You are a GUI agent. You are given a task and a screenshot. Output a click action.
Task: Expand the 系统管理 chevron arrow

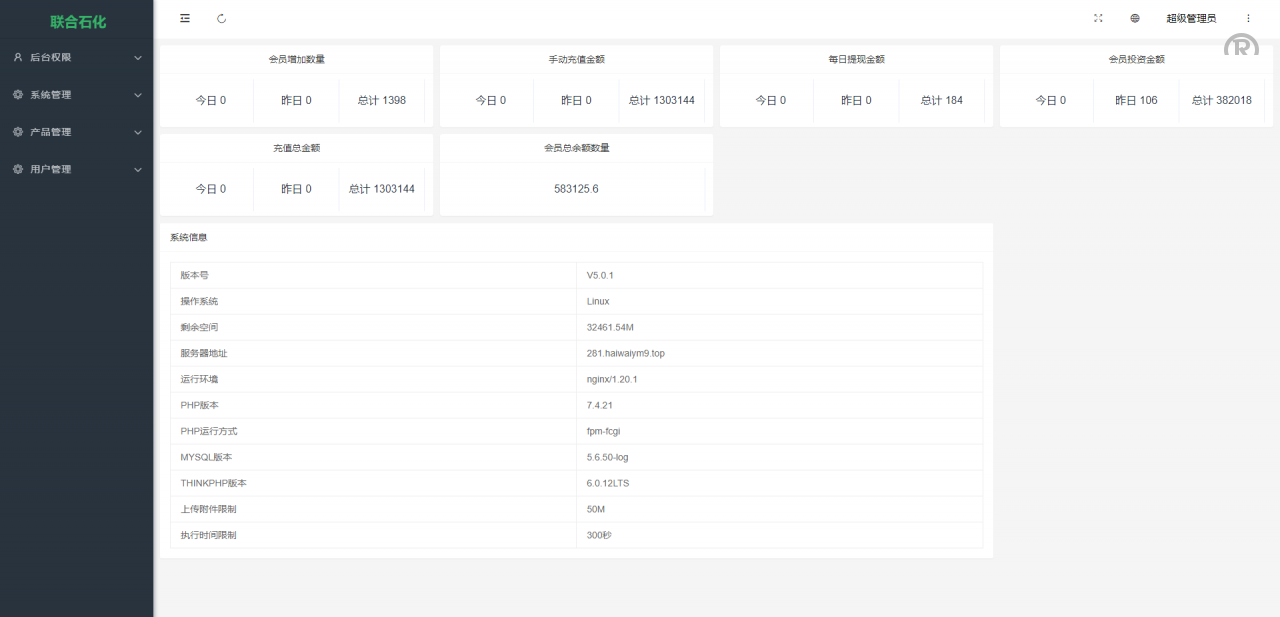pyautogui.click(x=138, y=95)
